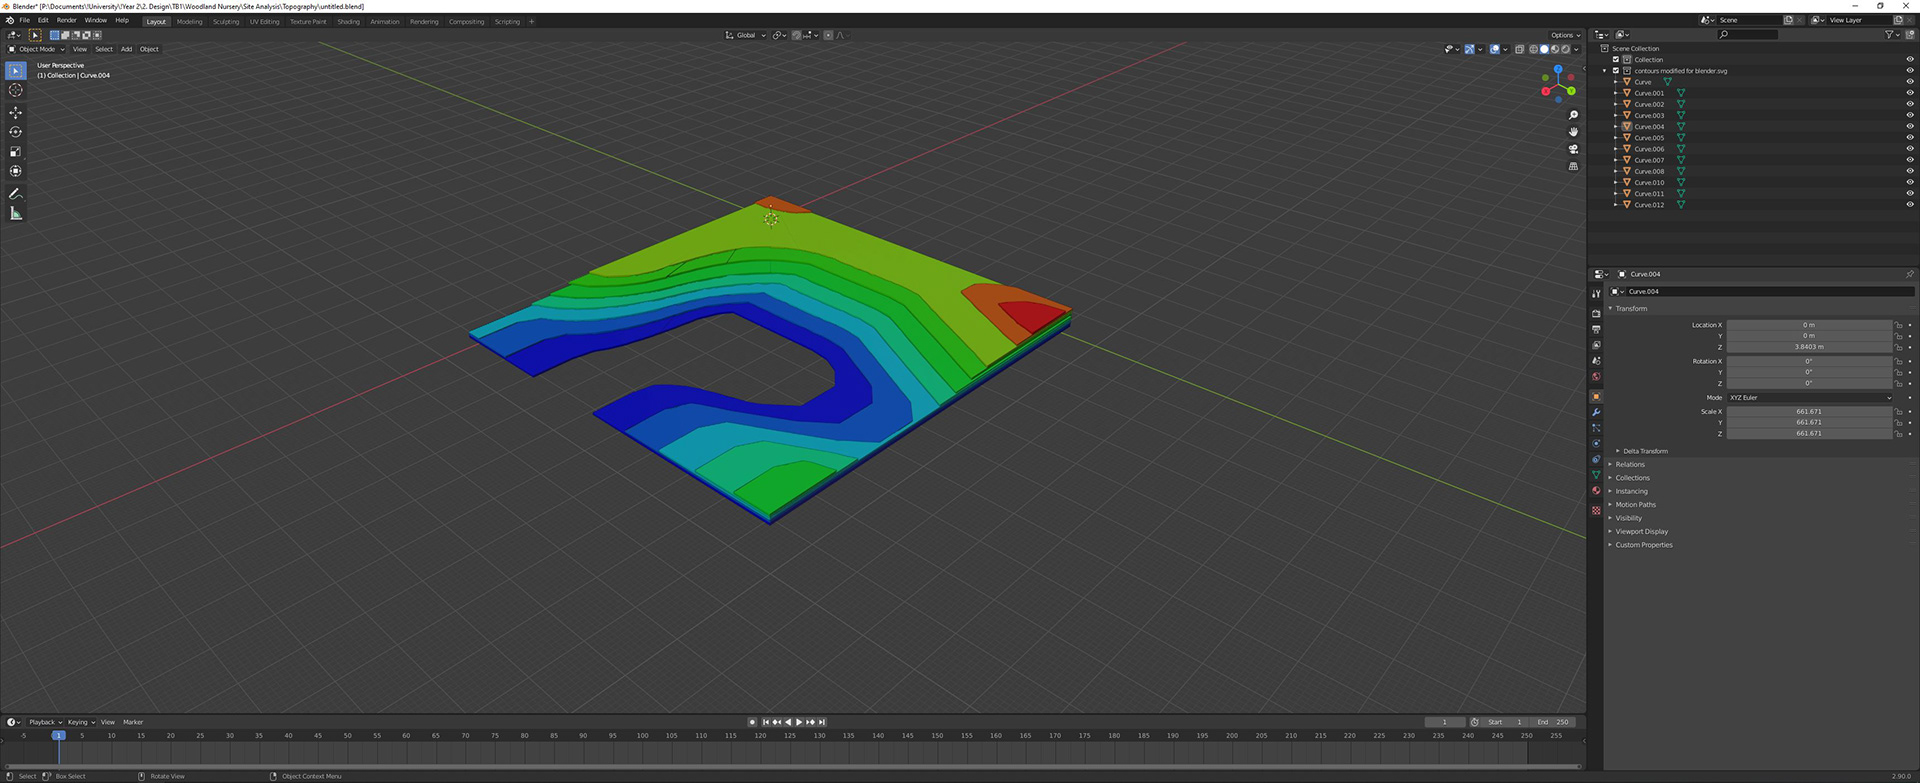Viewport: 1920px width, 783px height.
Task: Select the Move tool
Action: (16, 112)
